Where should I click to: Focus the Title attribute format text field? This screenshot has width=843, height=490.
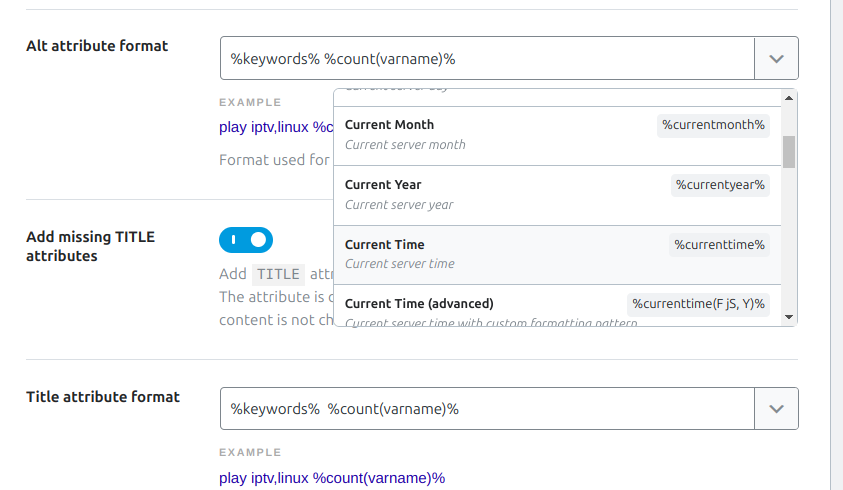click(x=486, y=408)
